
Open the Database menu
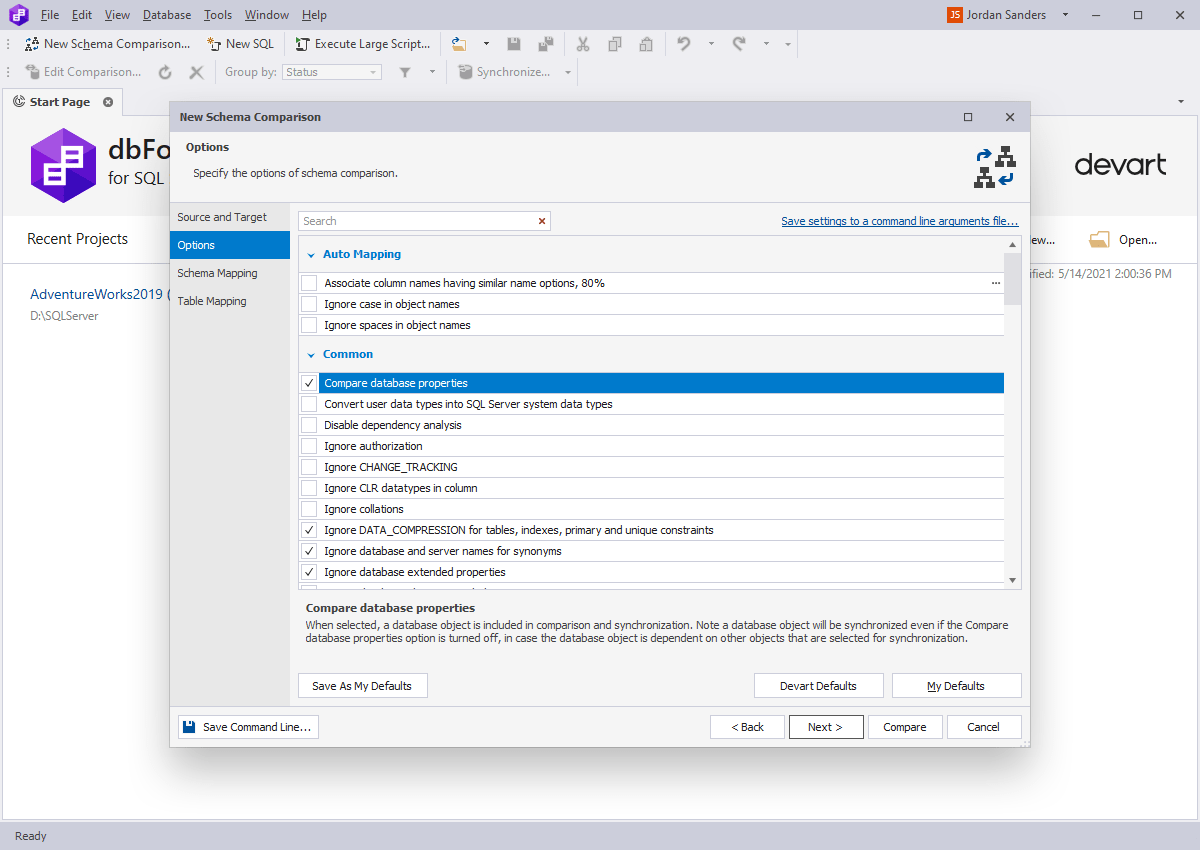point(166,14)
